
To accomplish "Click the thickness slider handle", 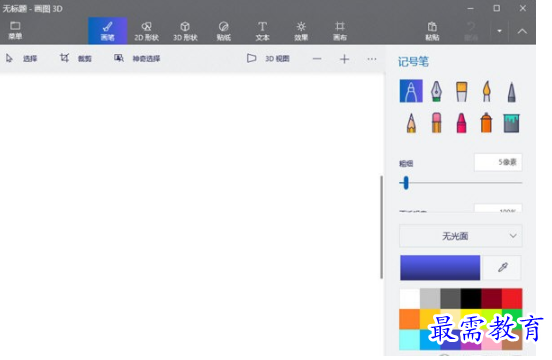I will [406, 183].
